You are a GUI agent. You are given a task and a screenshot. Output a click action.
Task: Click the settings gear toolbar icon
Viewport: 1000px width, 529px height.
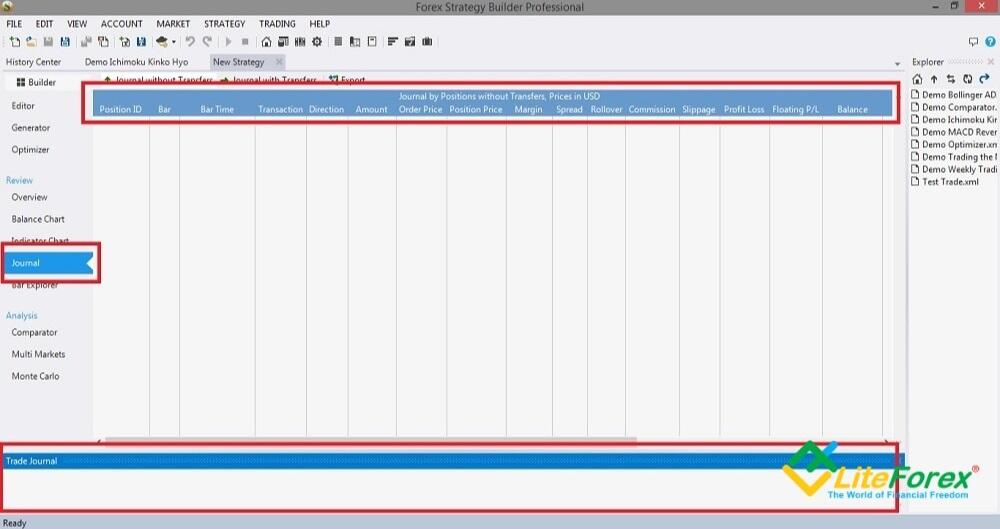click(x=317, y=42)
